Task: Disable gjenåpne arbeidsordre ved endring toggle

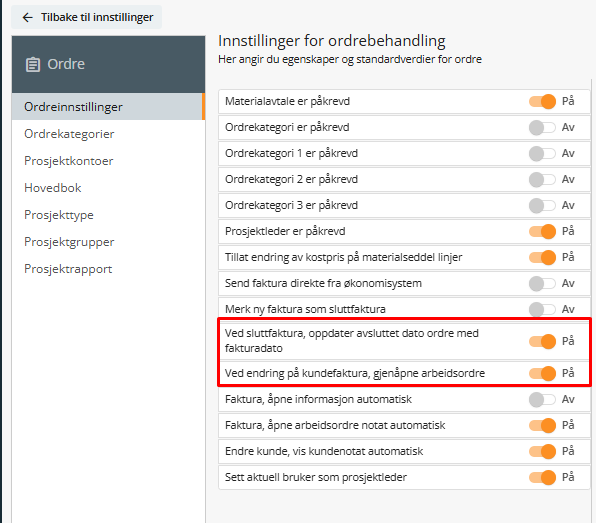Action: (x=542, y=373)
